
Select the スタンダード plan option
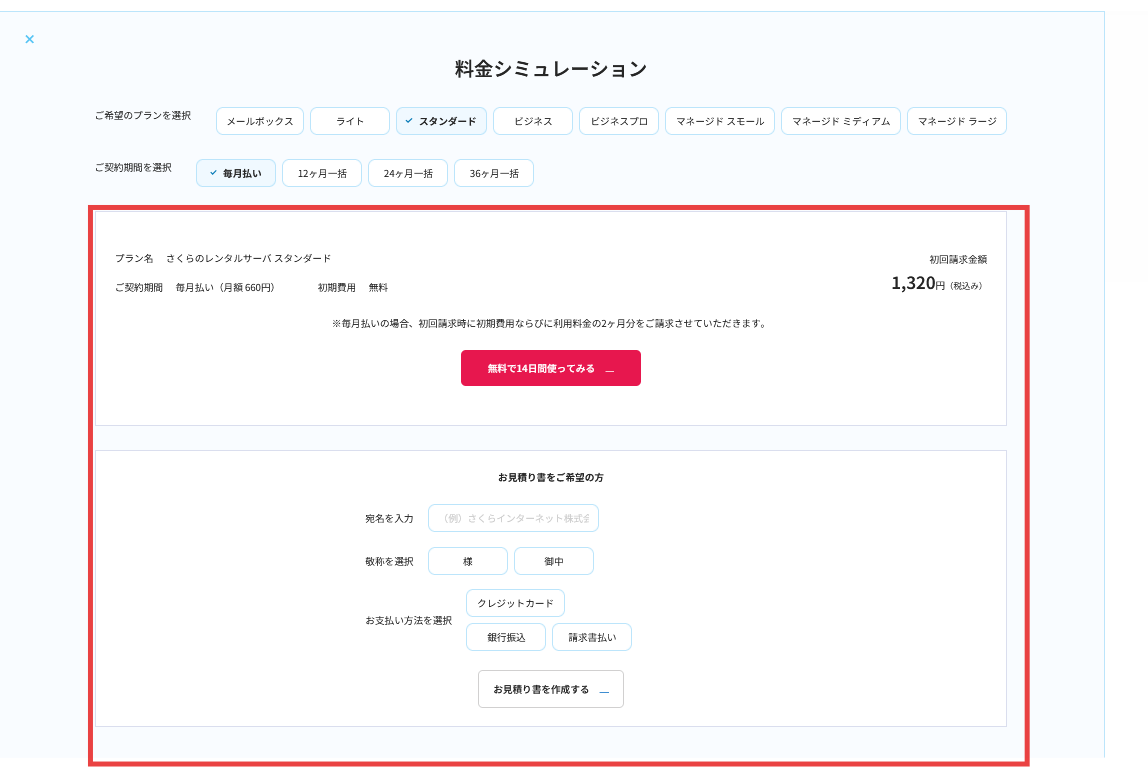(x=441, y=120)
